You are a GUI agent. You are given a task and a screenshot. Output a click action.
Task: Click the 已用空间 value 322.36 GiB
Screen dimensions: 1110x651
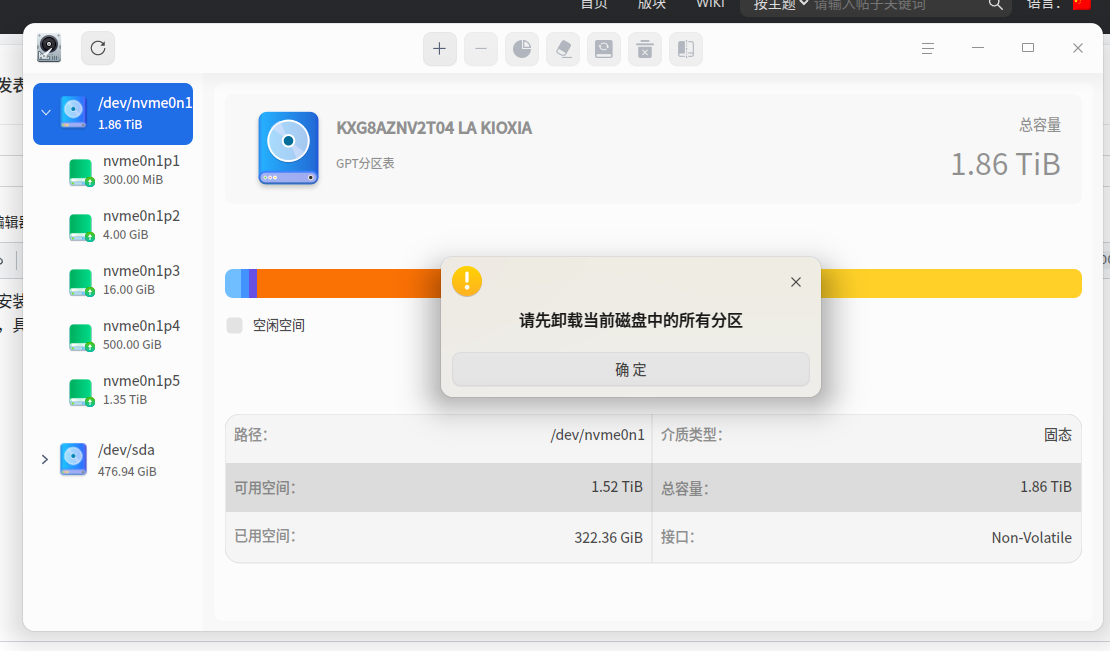pos(609,538)
